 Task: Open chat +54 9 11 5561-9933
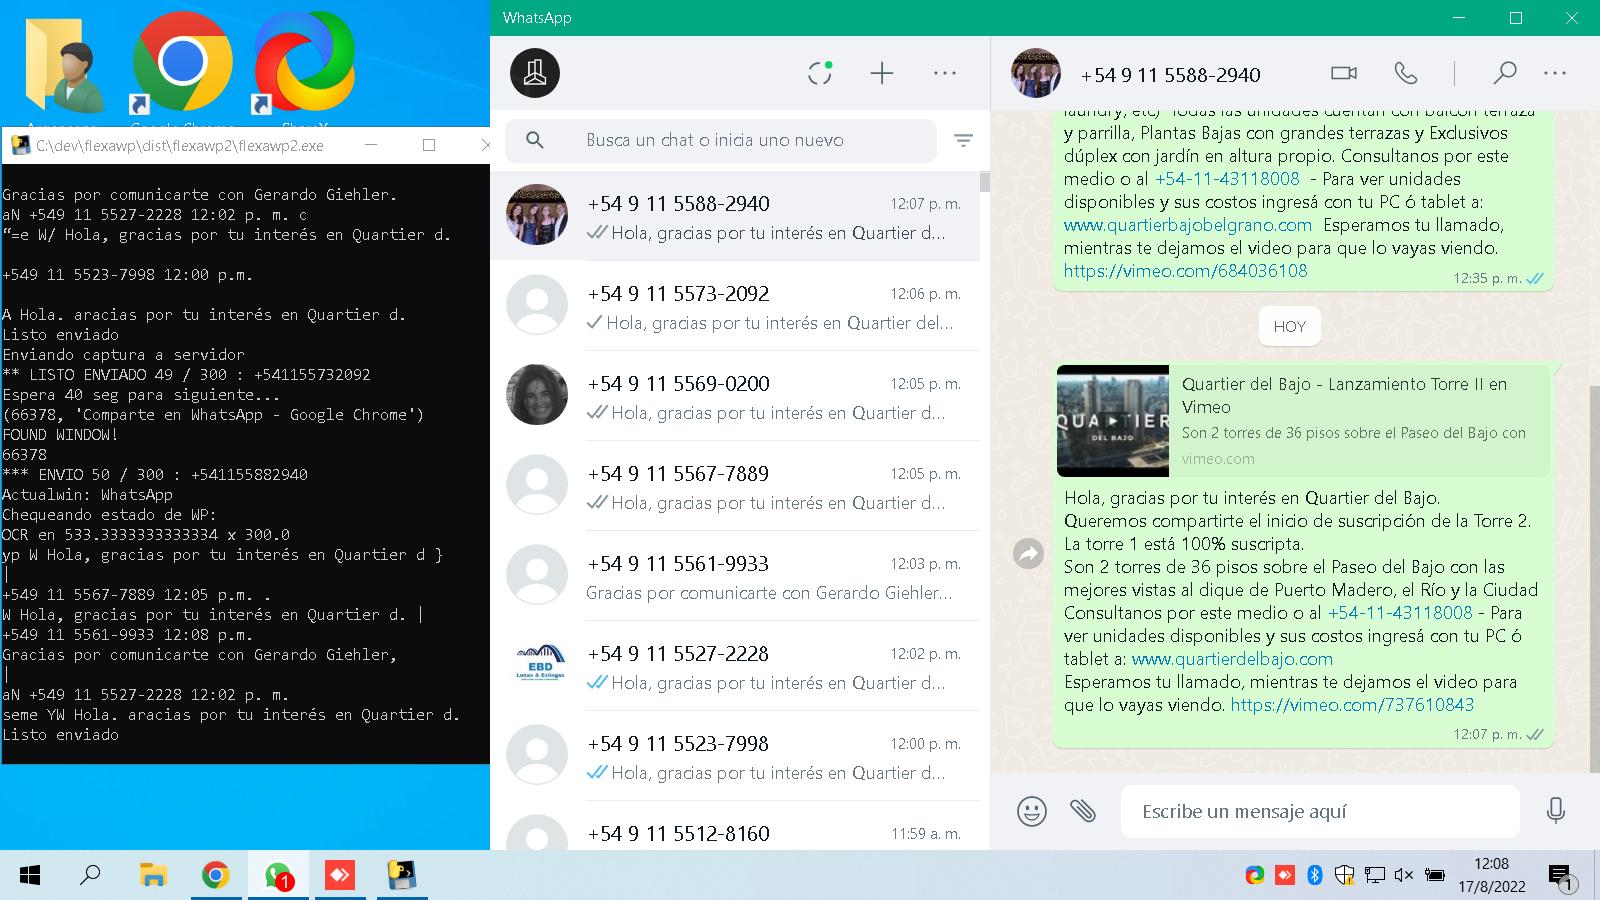tap(735, 576)
